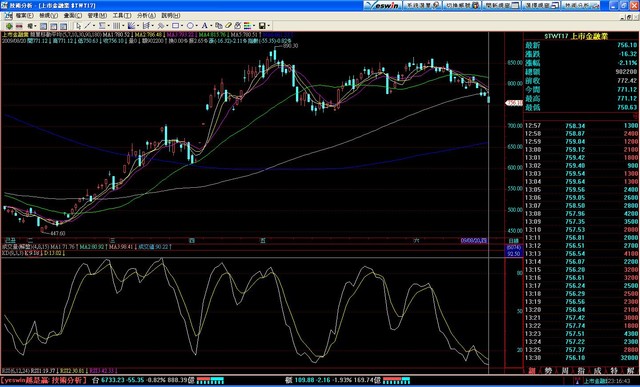Click the $TWT17 上市金融業 panel header
Screen dimensions: 640x387
coord(576,36)
